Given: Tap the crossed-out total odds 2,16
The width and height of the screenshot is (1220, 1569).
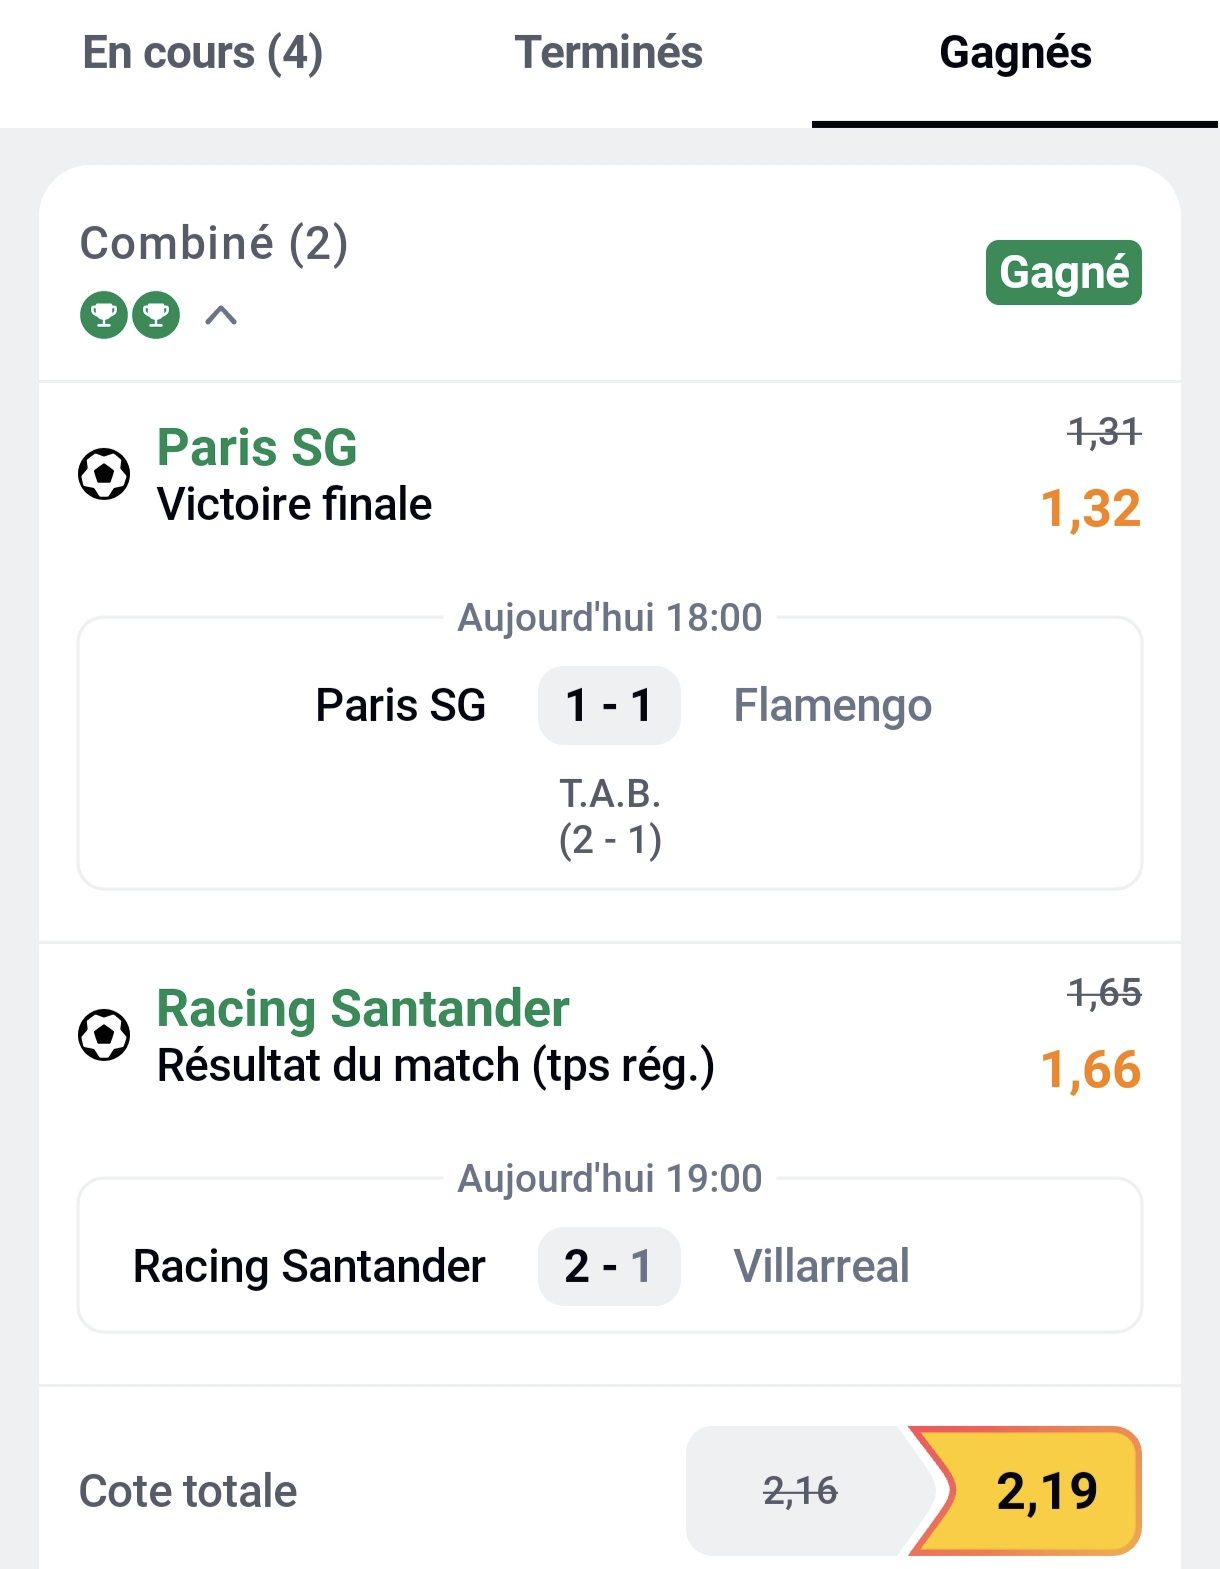Looking at the screenshot, I should pos(800,1491).
